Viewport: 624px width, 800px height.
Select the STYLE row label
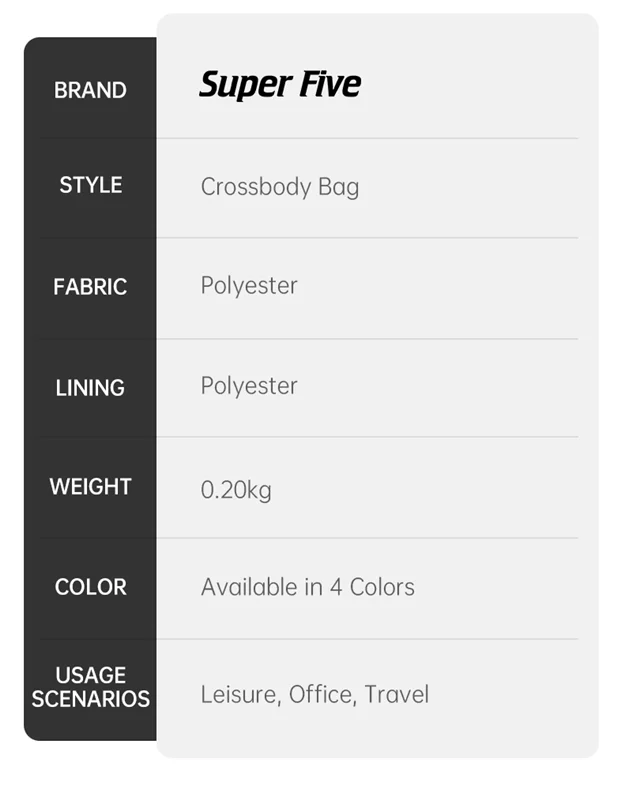90,185
